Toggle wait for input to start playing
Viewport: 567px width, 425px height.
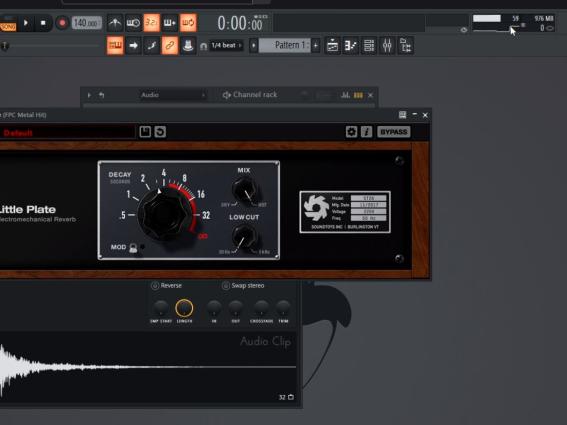133,23
